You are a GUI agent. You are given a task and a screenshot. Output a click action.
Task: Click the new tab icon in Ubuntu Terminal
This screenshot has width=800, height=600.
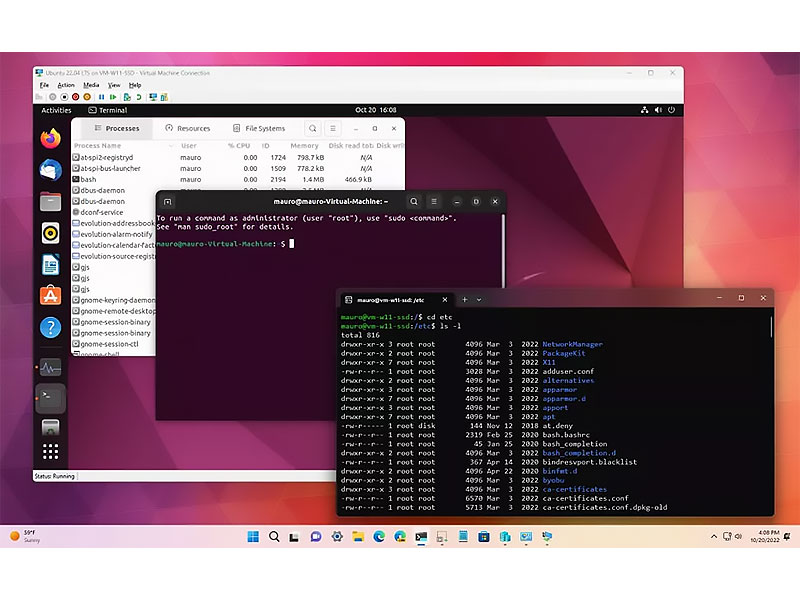(x=168, y=202)
